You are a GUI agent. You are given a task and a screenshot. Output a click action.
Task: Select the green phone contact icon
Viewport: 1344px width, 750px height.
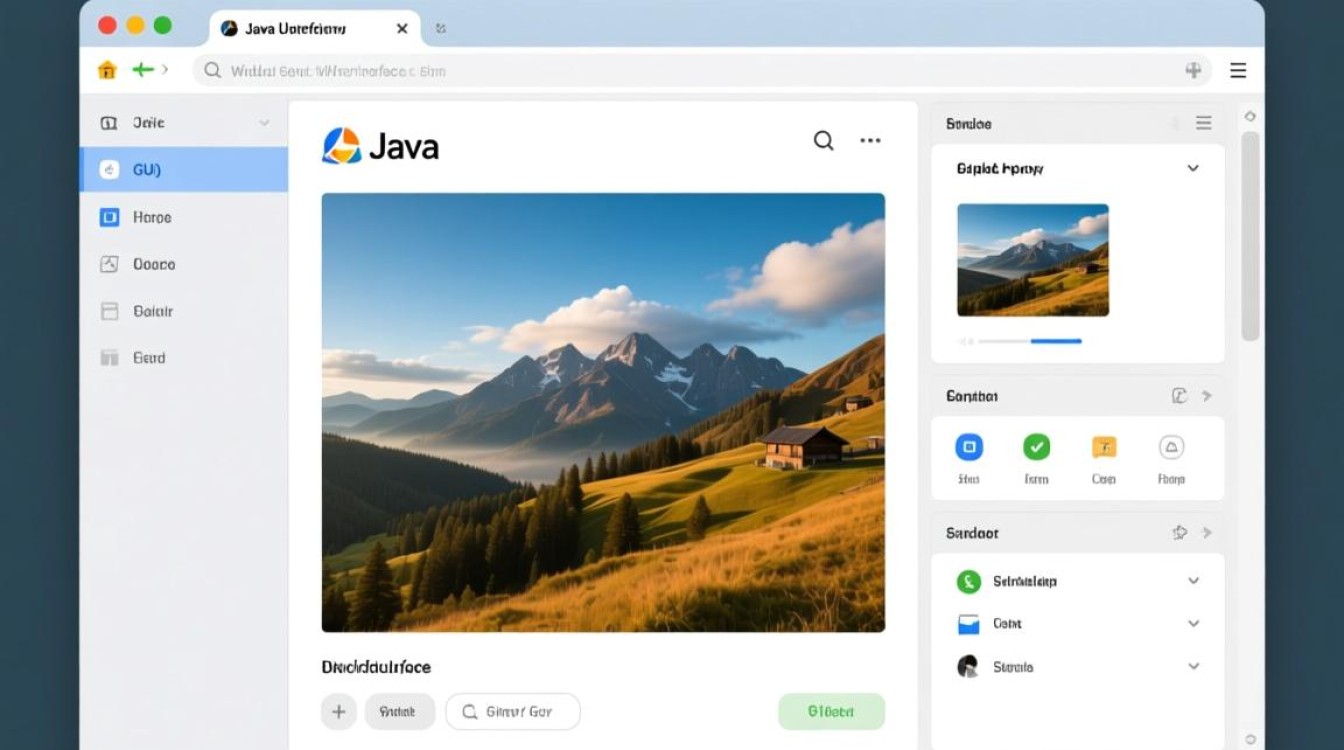968,581
